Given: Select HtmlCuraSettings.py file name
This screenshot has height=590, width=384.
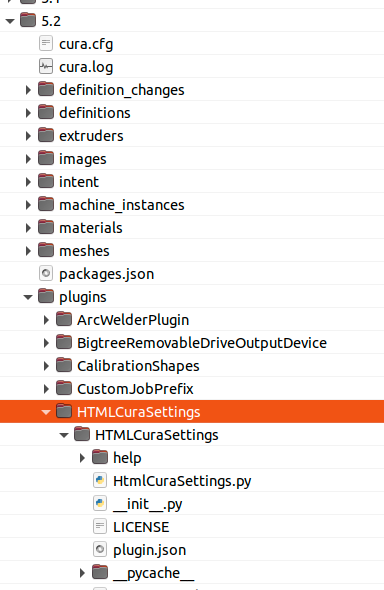Looking at the screenshot, I should coord(182,482).
